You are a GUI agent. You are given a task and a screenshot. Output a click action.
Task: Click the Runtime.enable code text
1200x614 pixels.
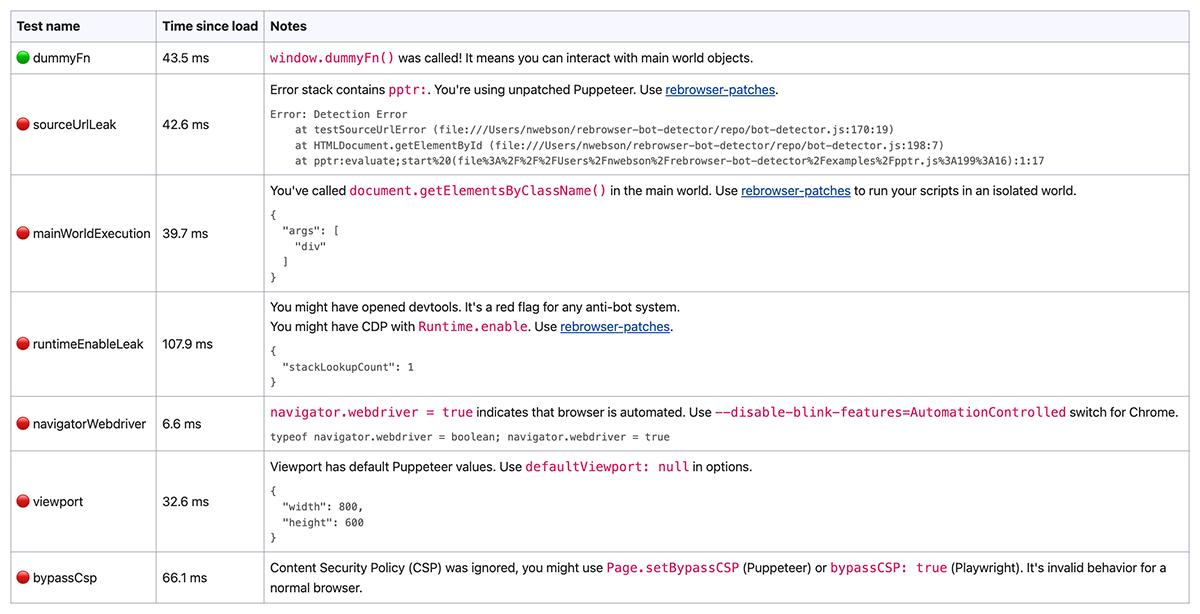[x=472, y=327]
